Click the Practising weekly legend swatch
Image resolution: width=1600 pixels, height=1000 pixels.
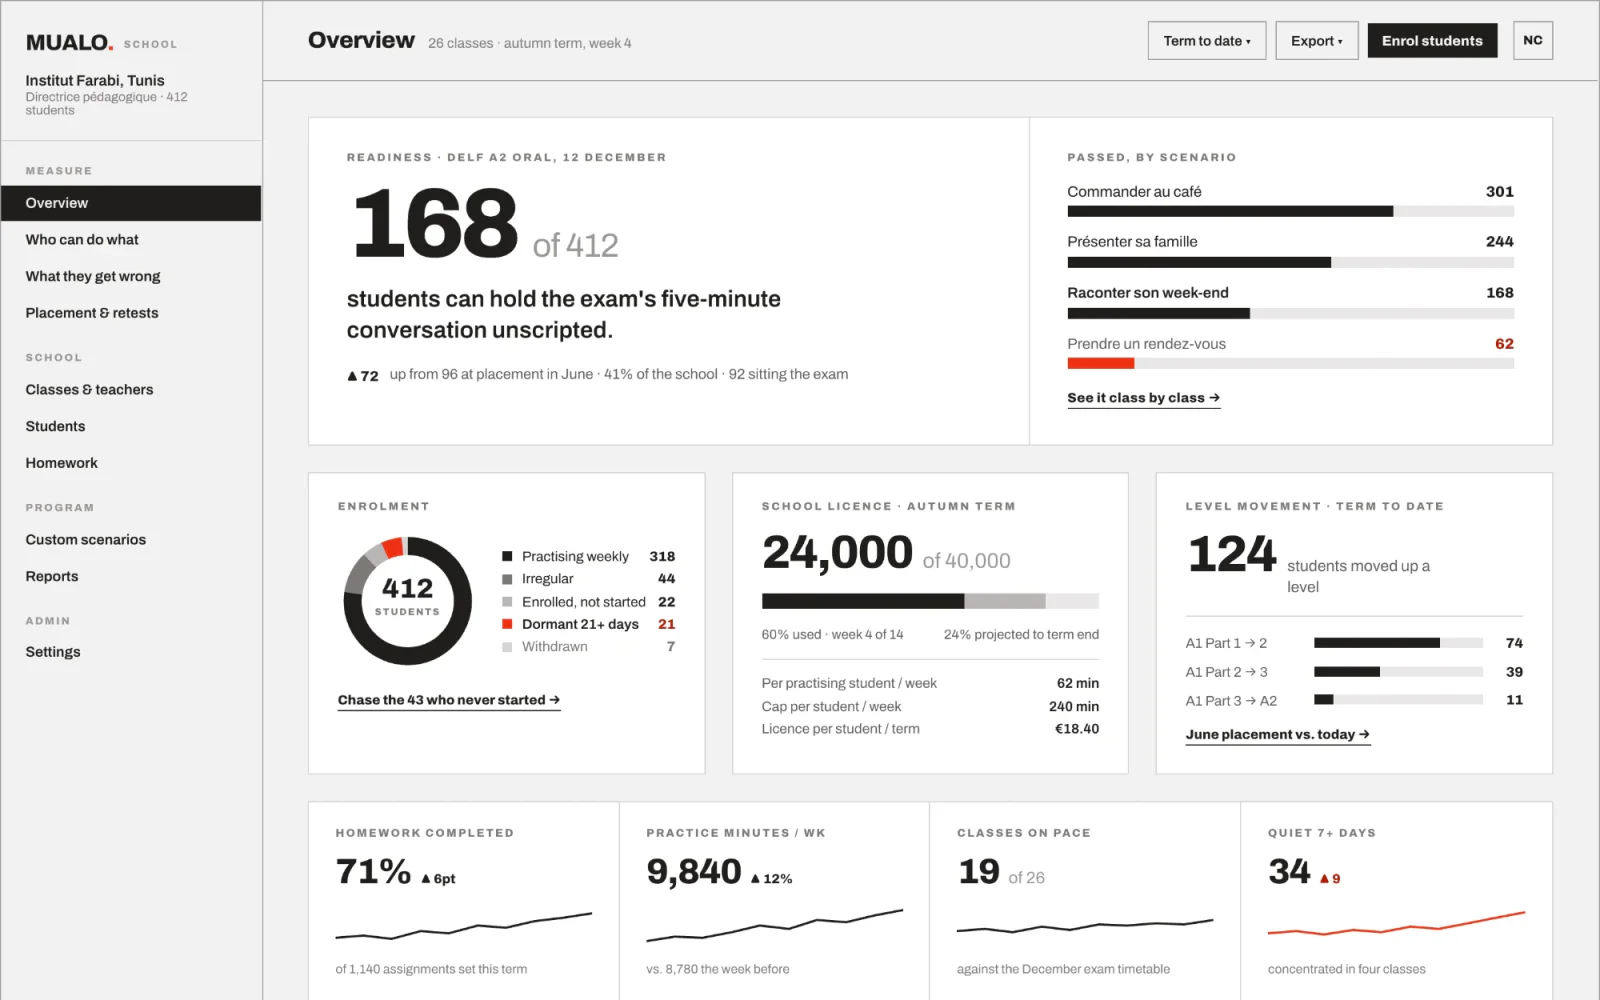click(x=507, y=556)
